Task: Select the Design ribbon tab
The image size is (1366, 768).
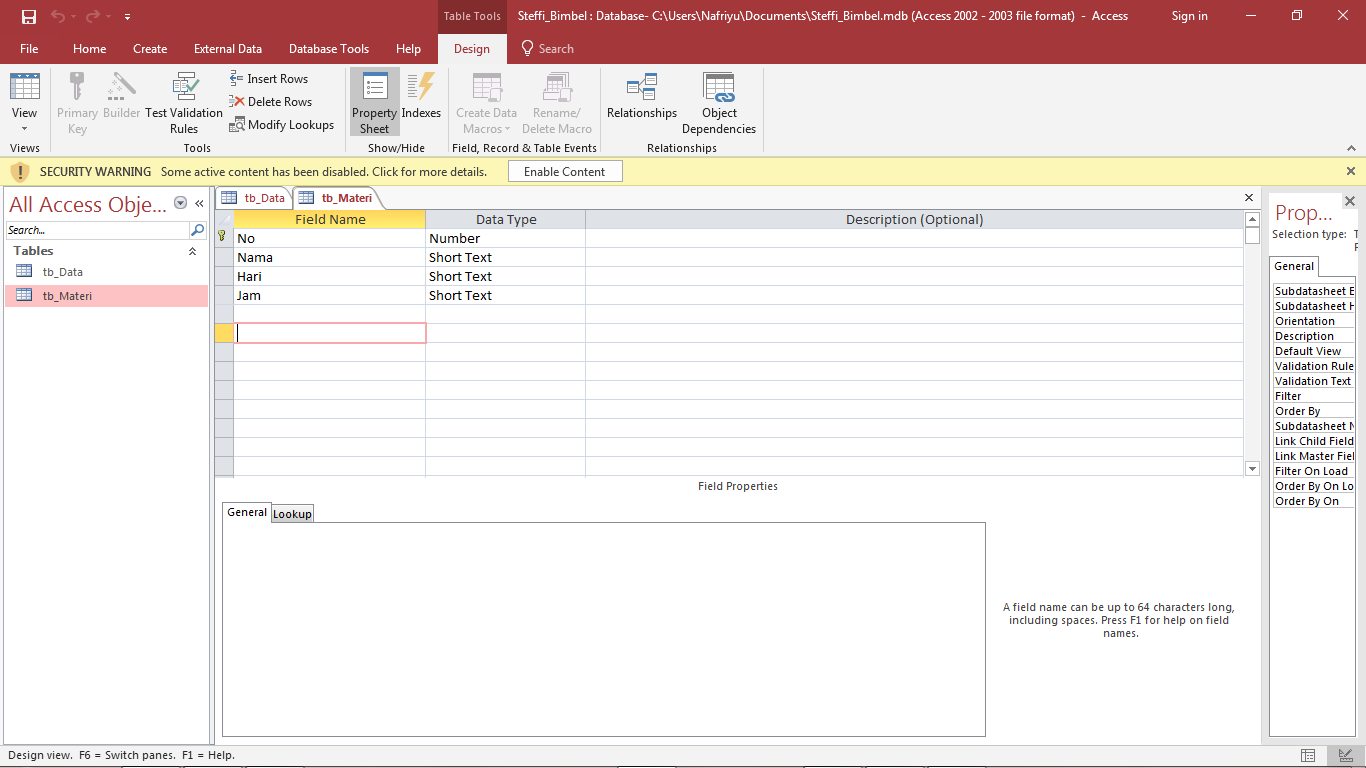Action: (472, 48)
